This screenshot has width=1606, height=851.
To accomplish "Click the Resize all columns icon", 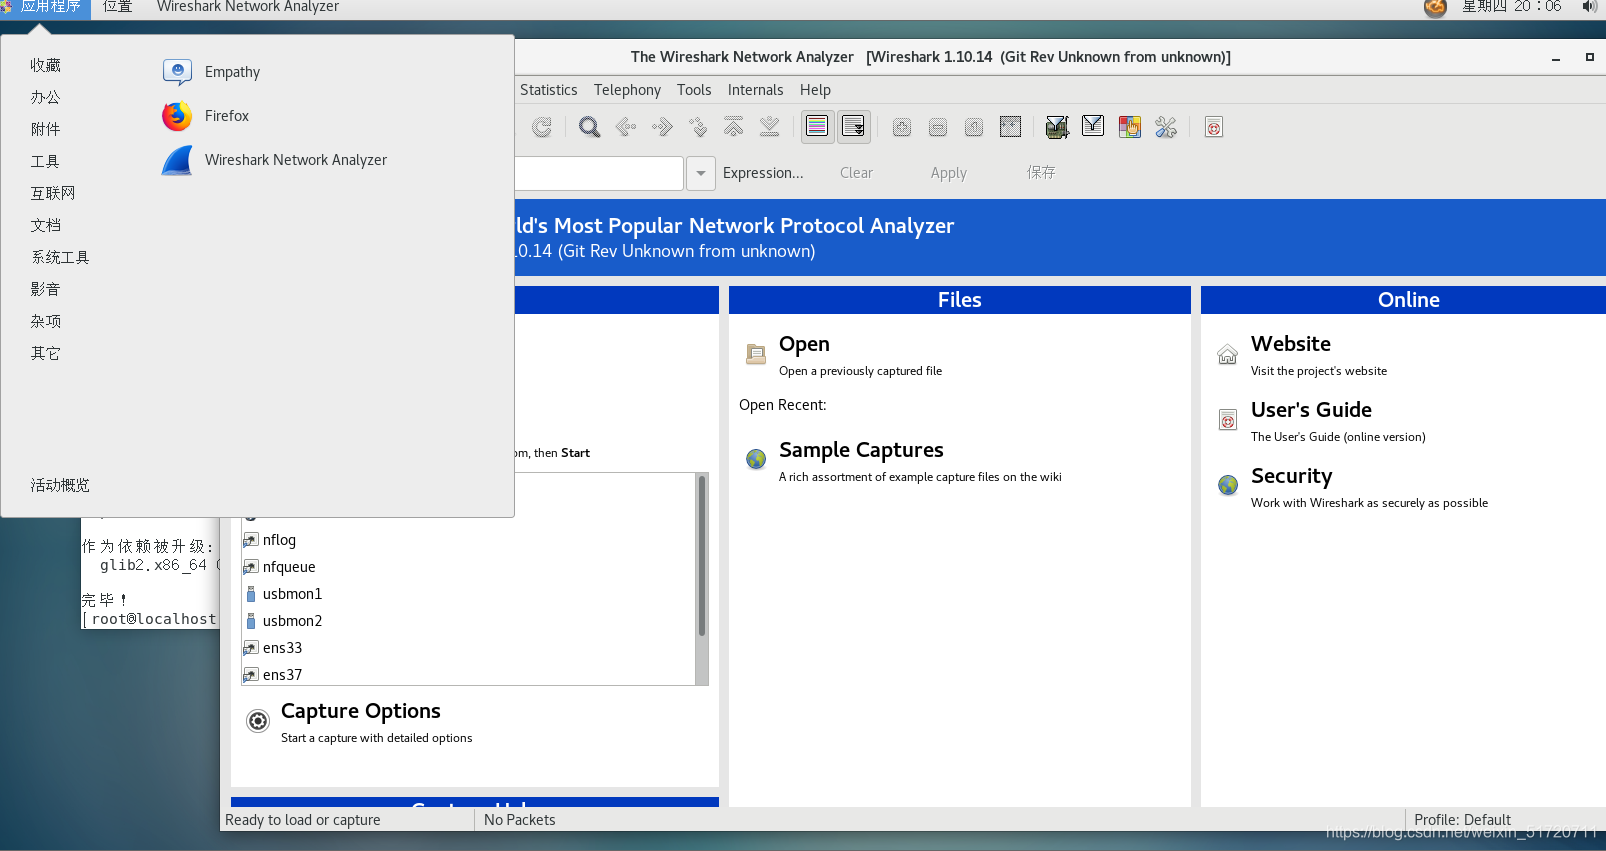I will click(x=1011, y=127).
